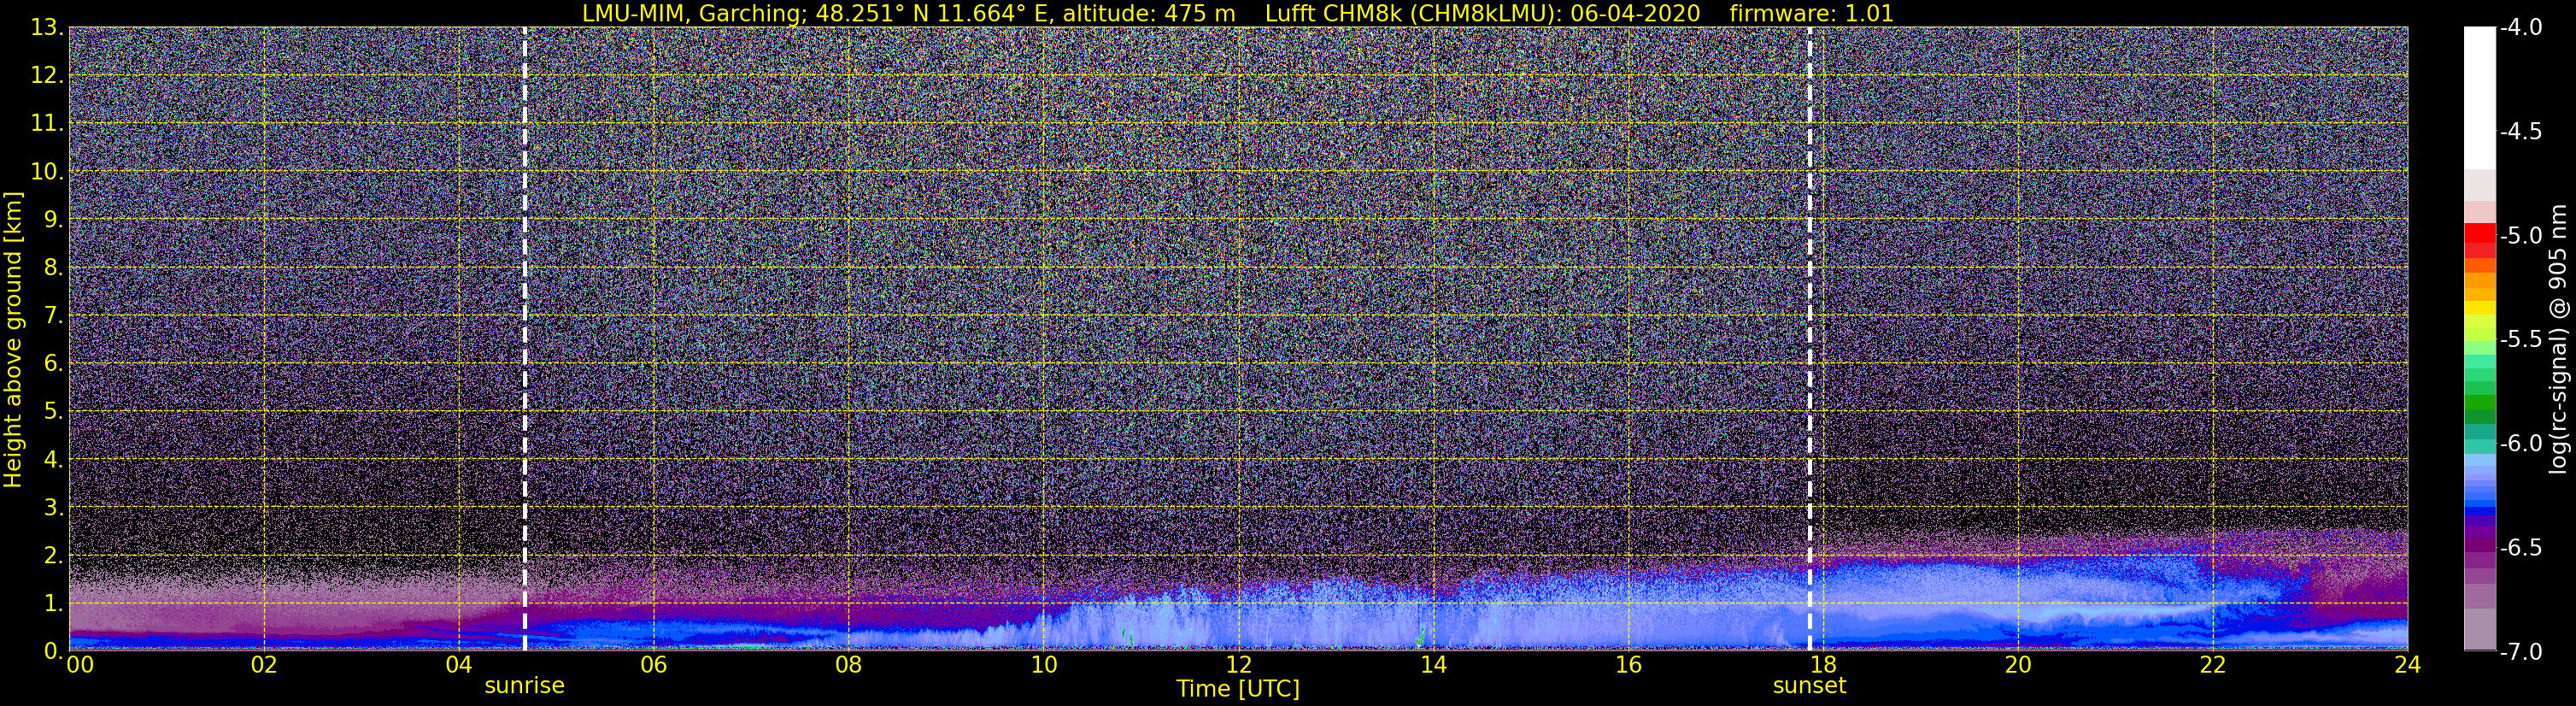Click the '5.' height axis tick label
This screenshot has height=706, width=2576.
click(x=53, y=411)
